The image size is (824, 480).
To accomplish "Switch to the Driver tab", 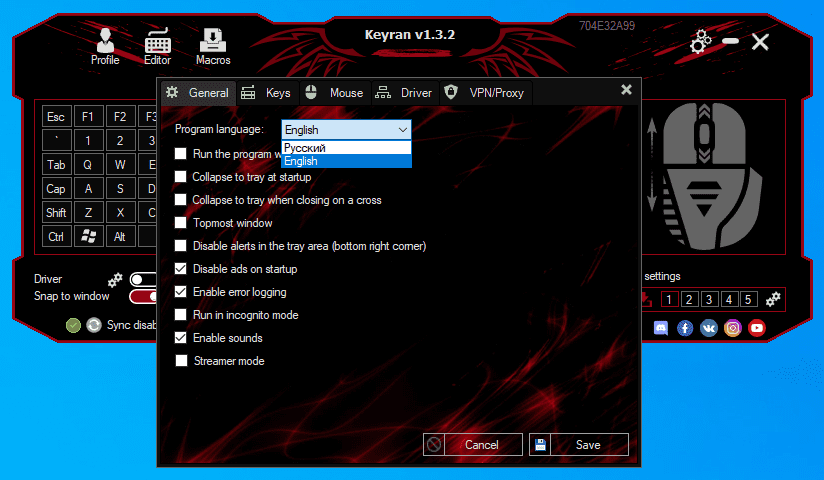I will (405, 93).
